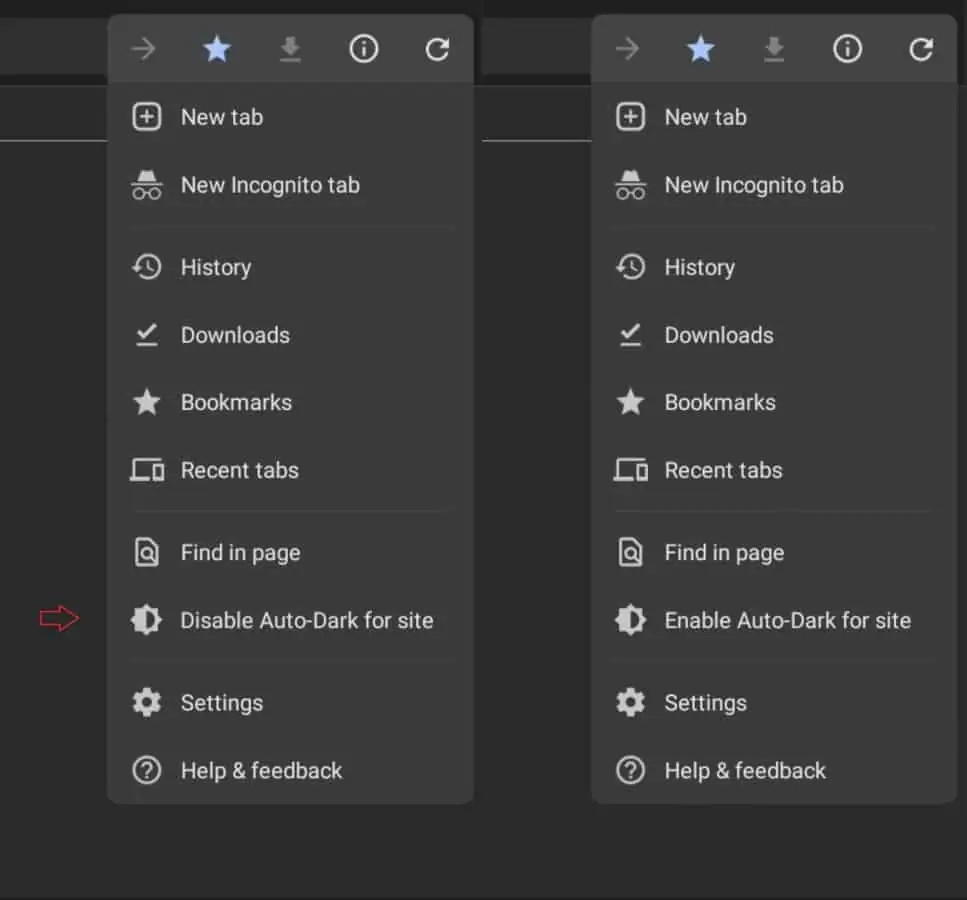This screenshot has width=967, height=900.
Task: Toggle dark mode via the half-moon icon
Action: pyautogui.click(x=146, y=620)
